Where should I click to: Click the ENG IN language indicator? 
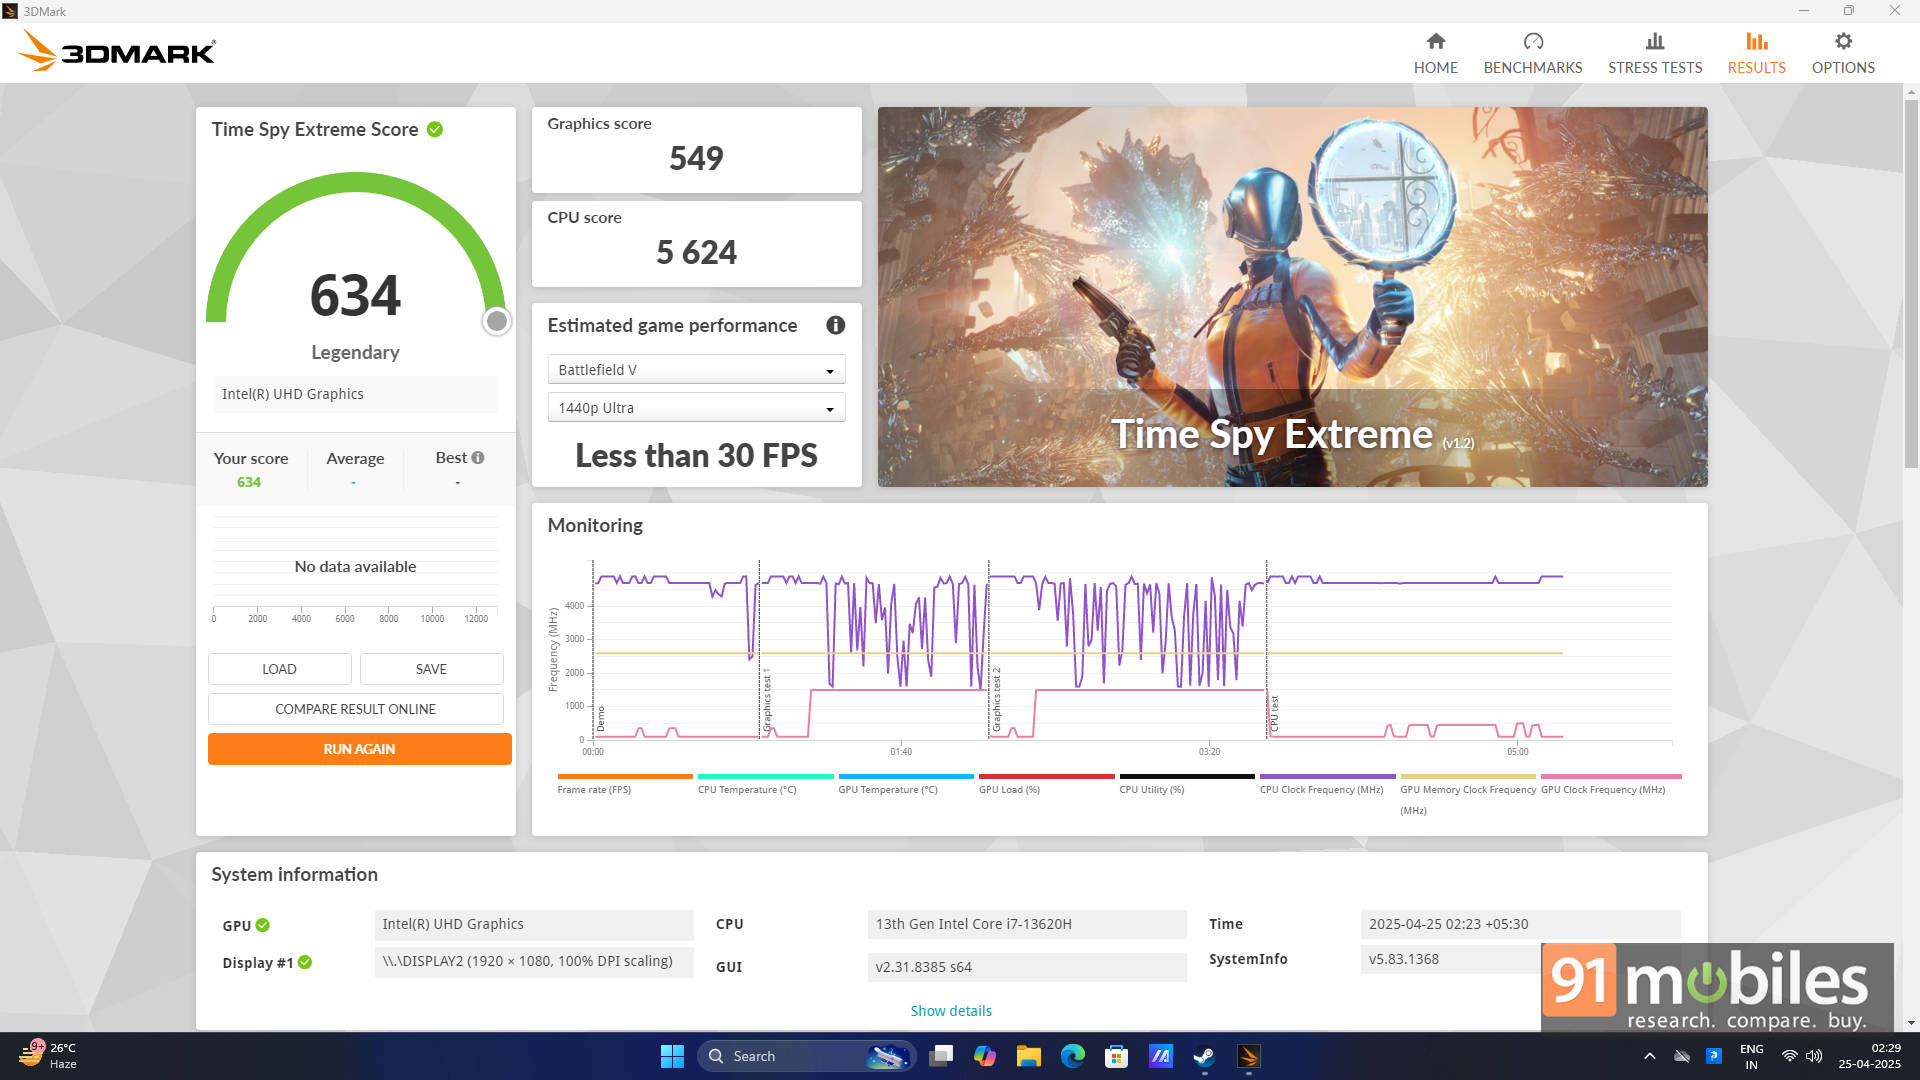click(x=1751, y=1056)
